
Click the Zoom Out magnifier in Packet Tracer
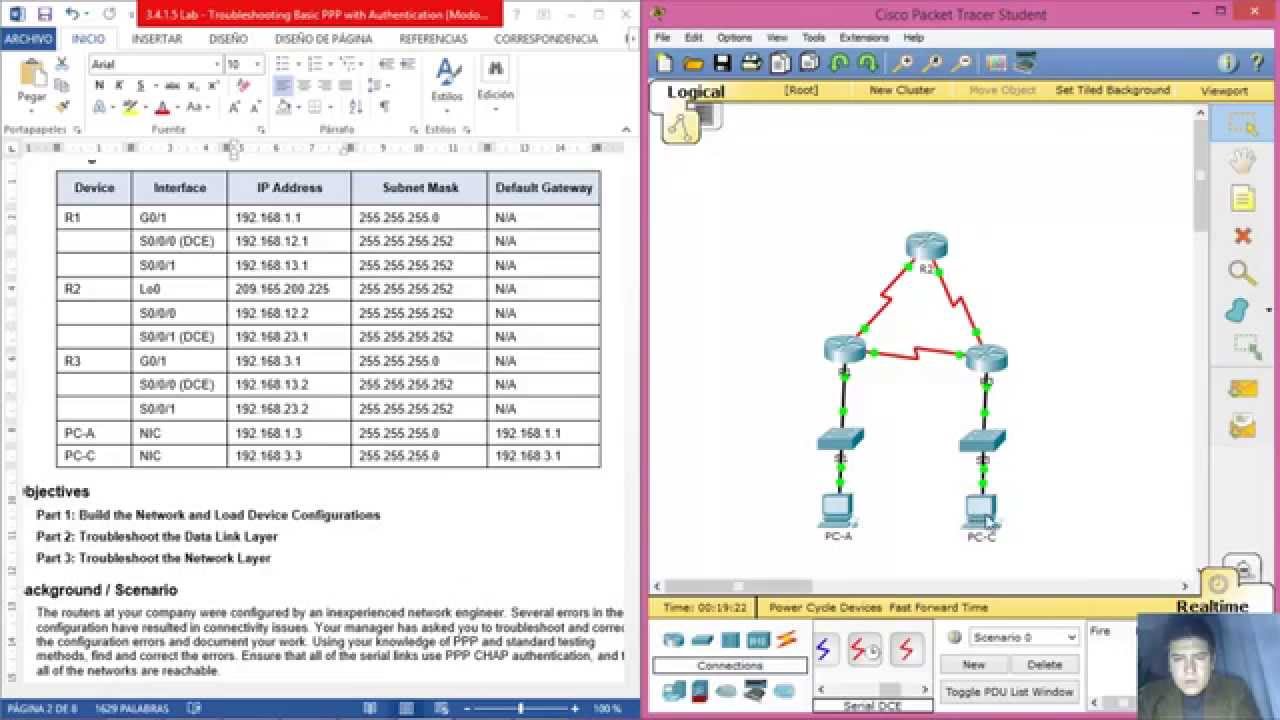click(x=961, y=63)
